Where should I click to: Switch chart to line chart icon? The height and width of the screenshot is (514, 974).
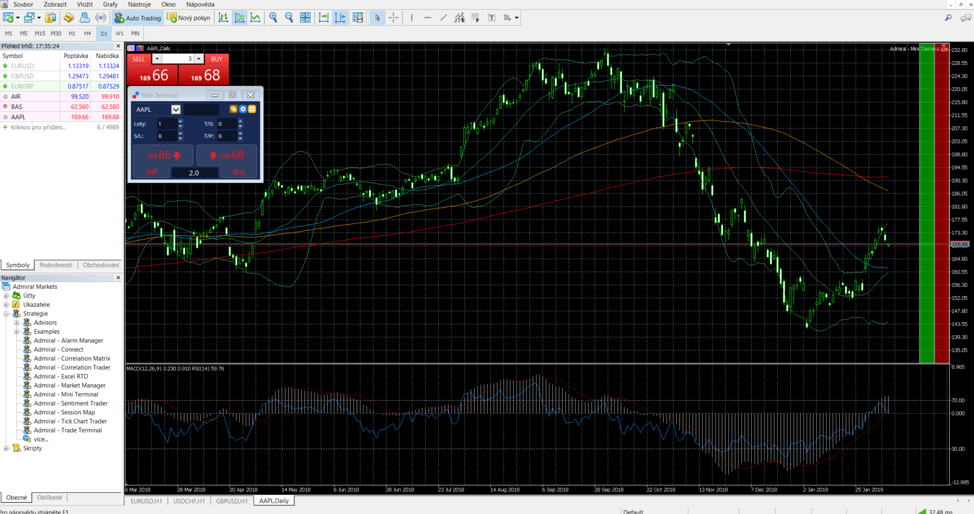(x=256, y=18)
